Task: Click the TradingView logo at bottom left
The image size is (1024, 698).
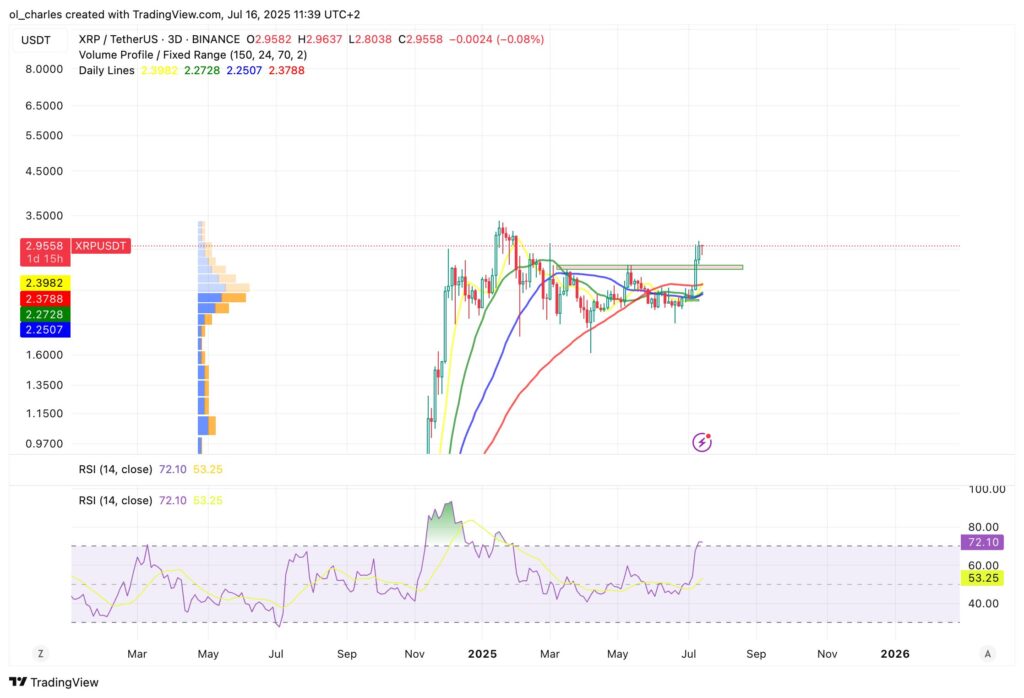Action: click(55, 682)
